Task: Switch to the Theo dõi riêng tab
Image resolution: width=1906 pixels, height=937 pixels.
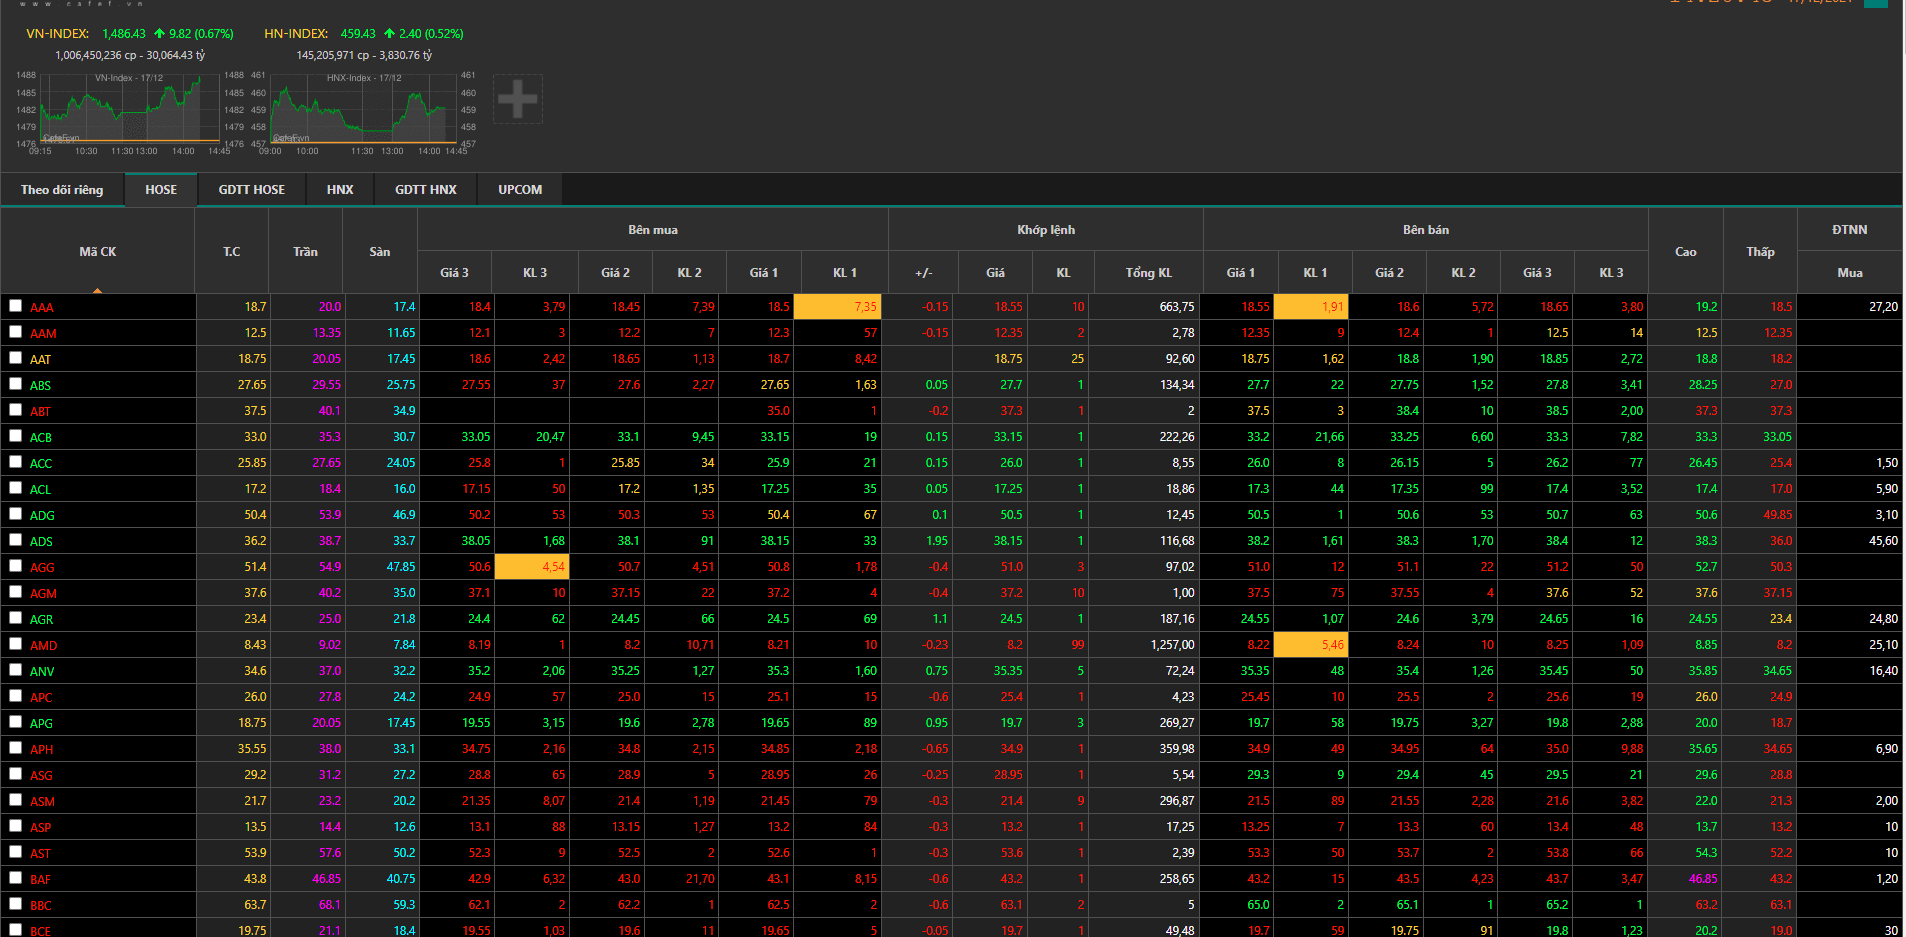Action: (x=62, y=190)
